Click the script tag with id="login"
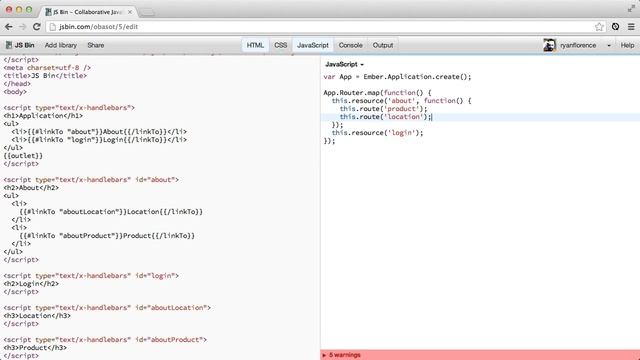 tap(91, 276)
